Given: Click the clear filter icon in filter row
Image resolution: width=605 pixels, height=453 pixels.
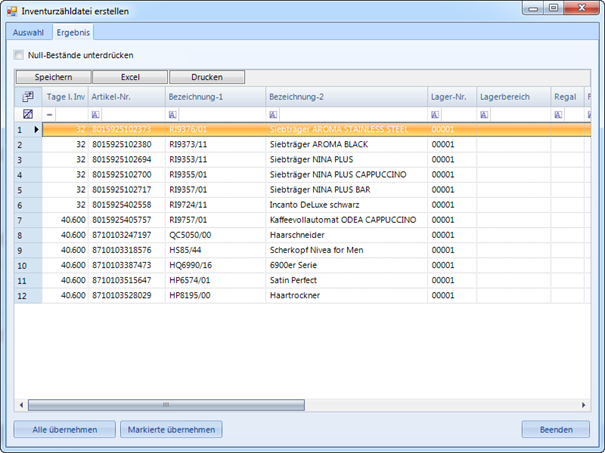Looking at the screenshot, I should (28, 114).
